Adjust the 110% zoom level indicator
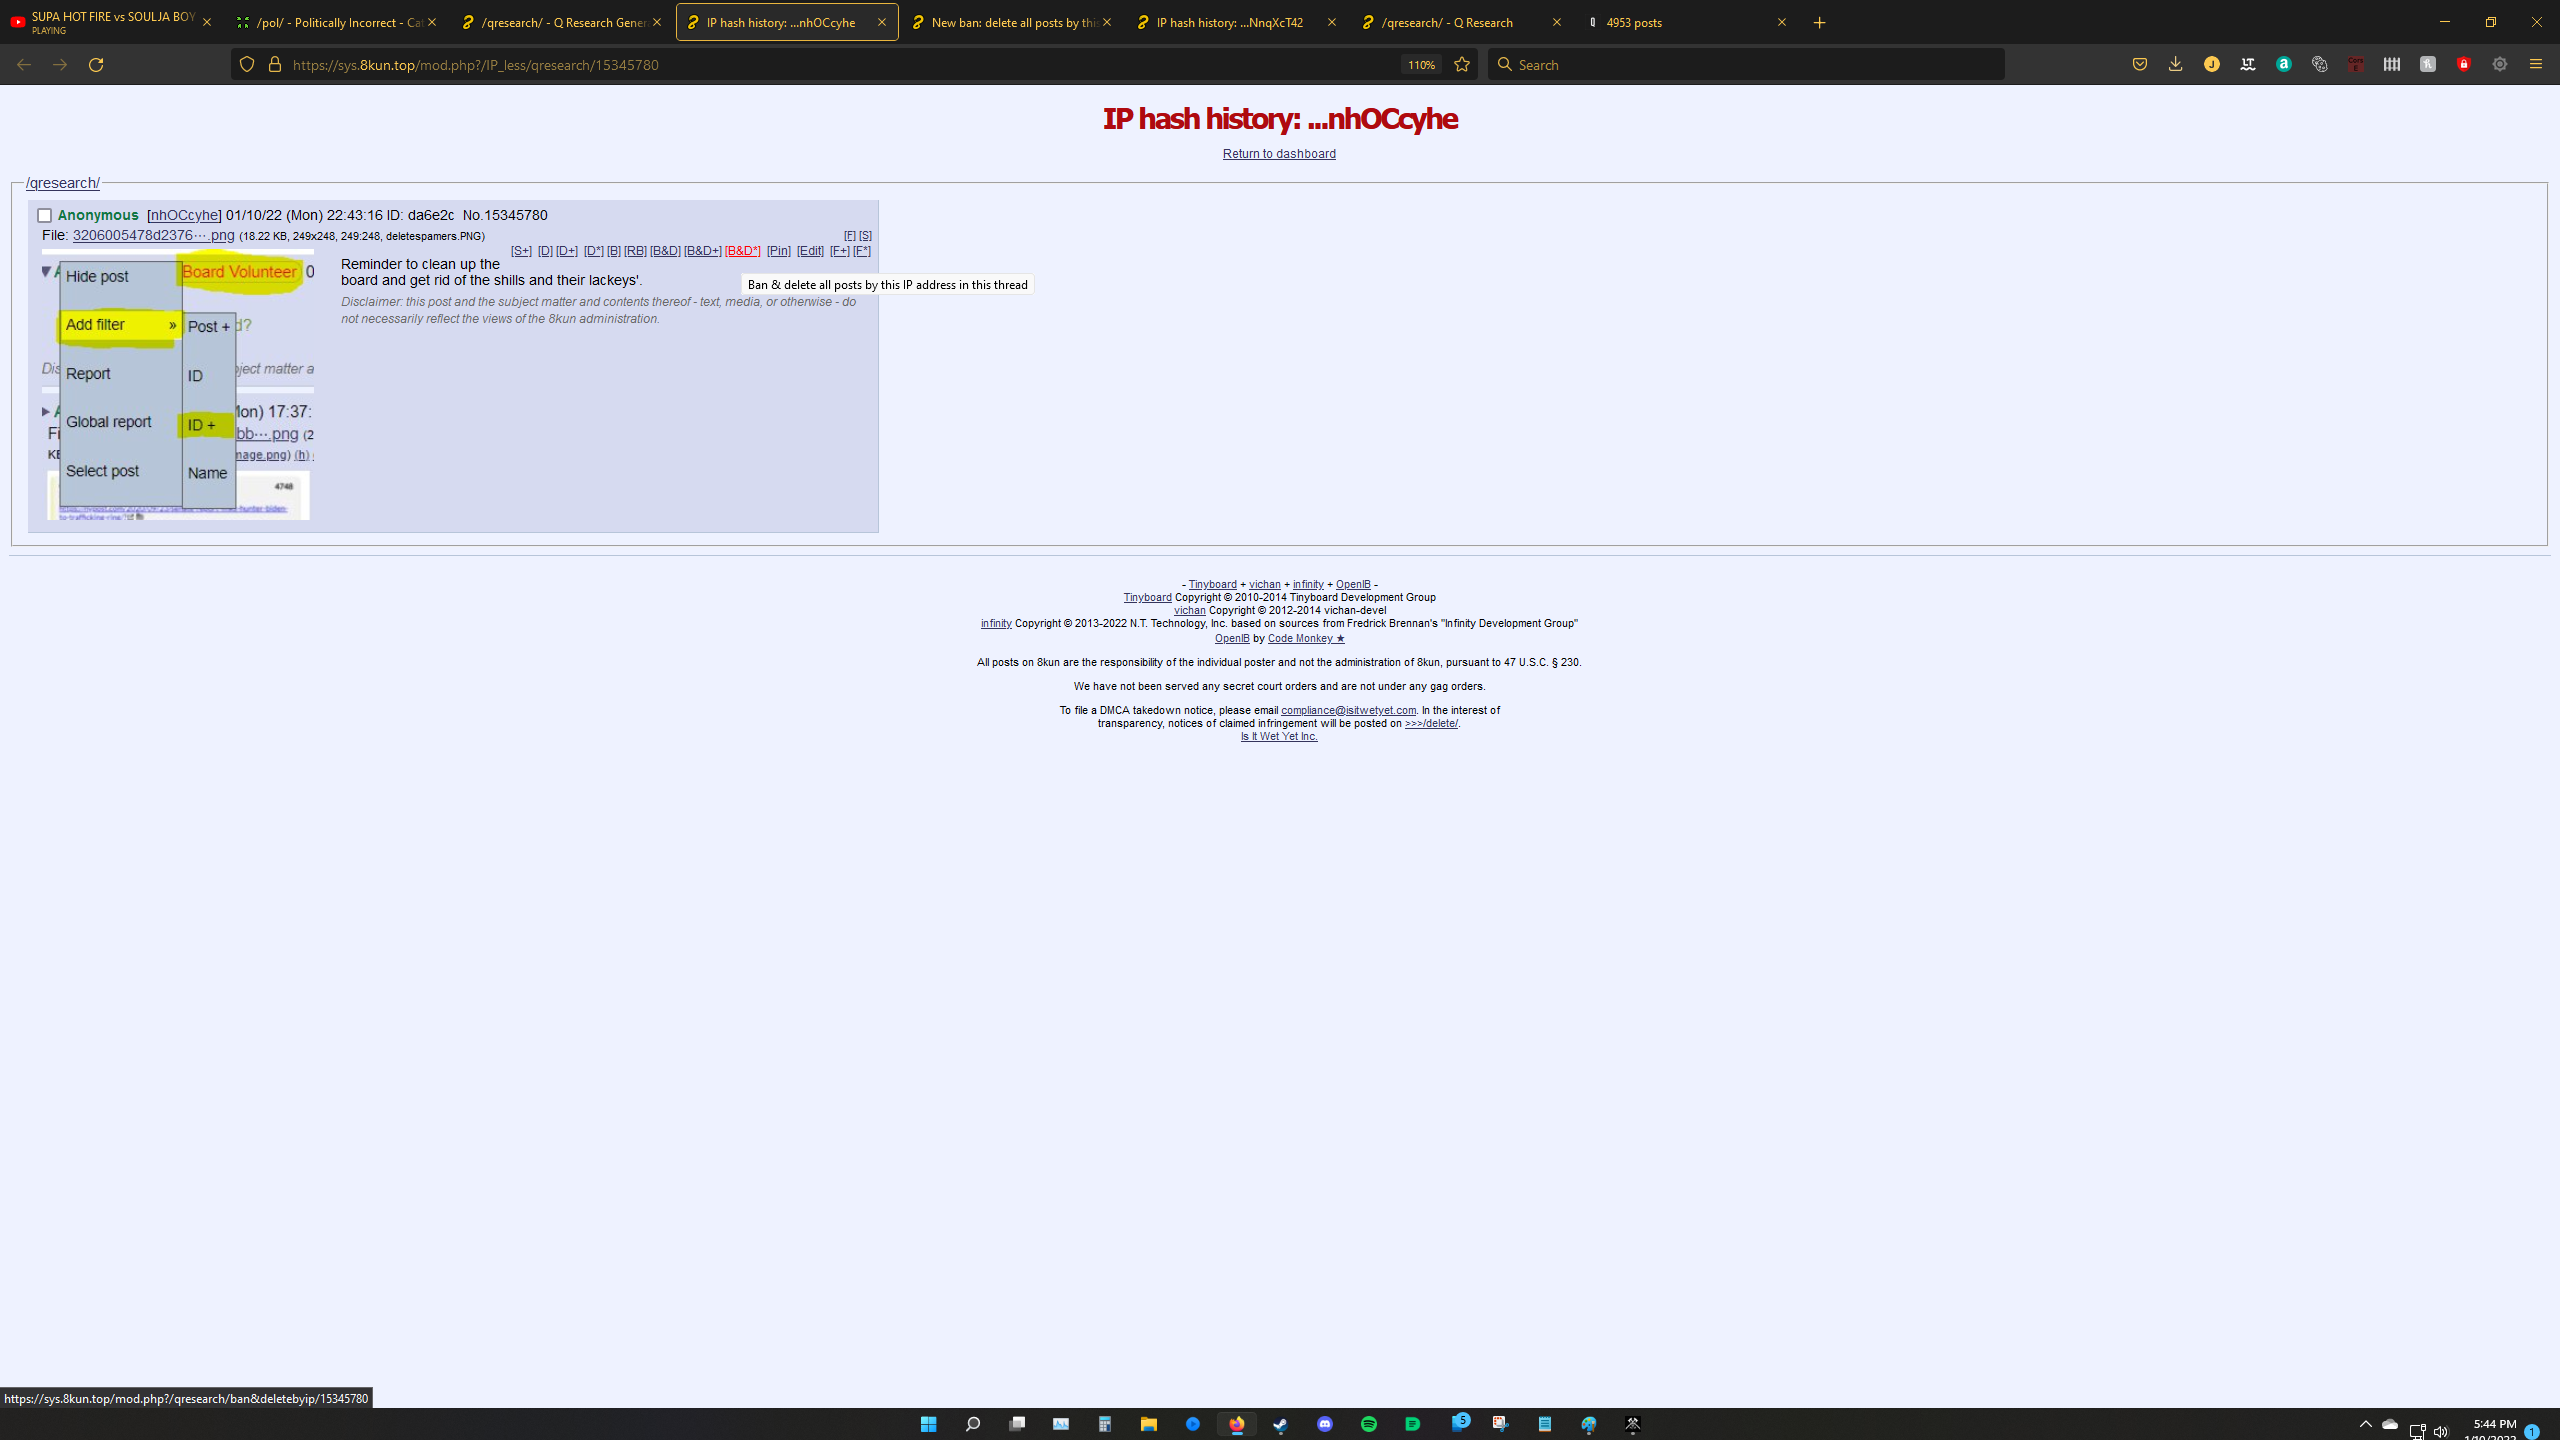The width and height of the screenshot is (2560, 1440). [1420, 65]
